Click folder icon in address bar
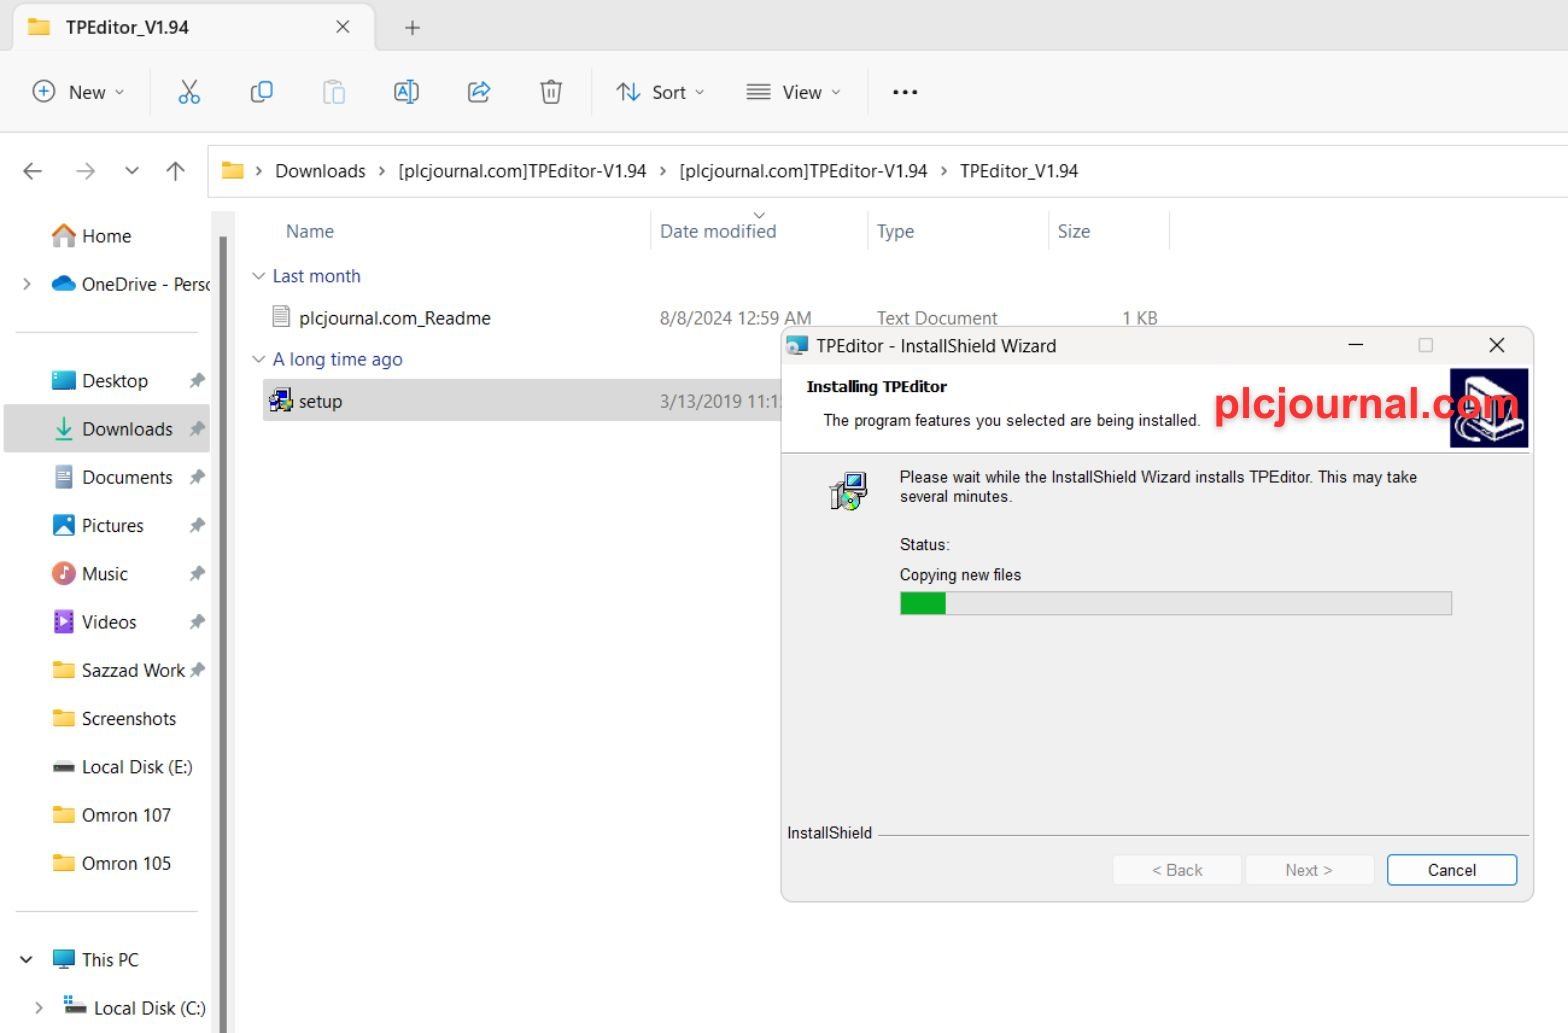The height and width of the screenshot is (1033, 1568). tap(233, 171)
